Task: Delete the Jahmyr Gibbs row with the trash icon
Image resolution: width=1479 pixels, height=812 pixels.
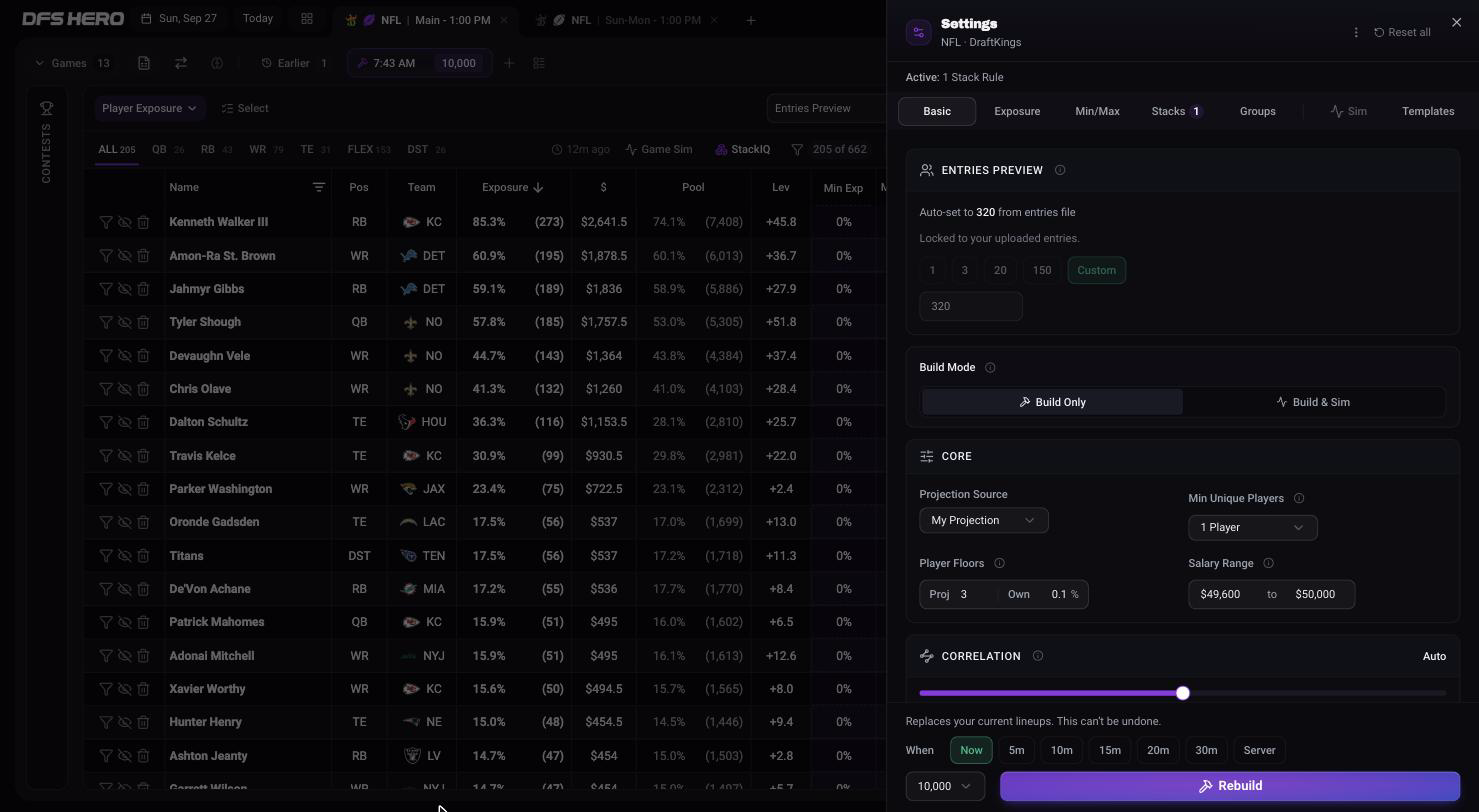Action: tap(143, 289)
